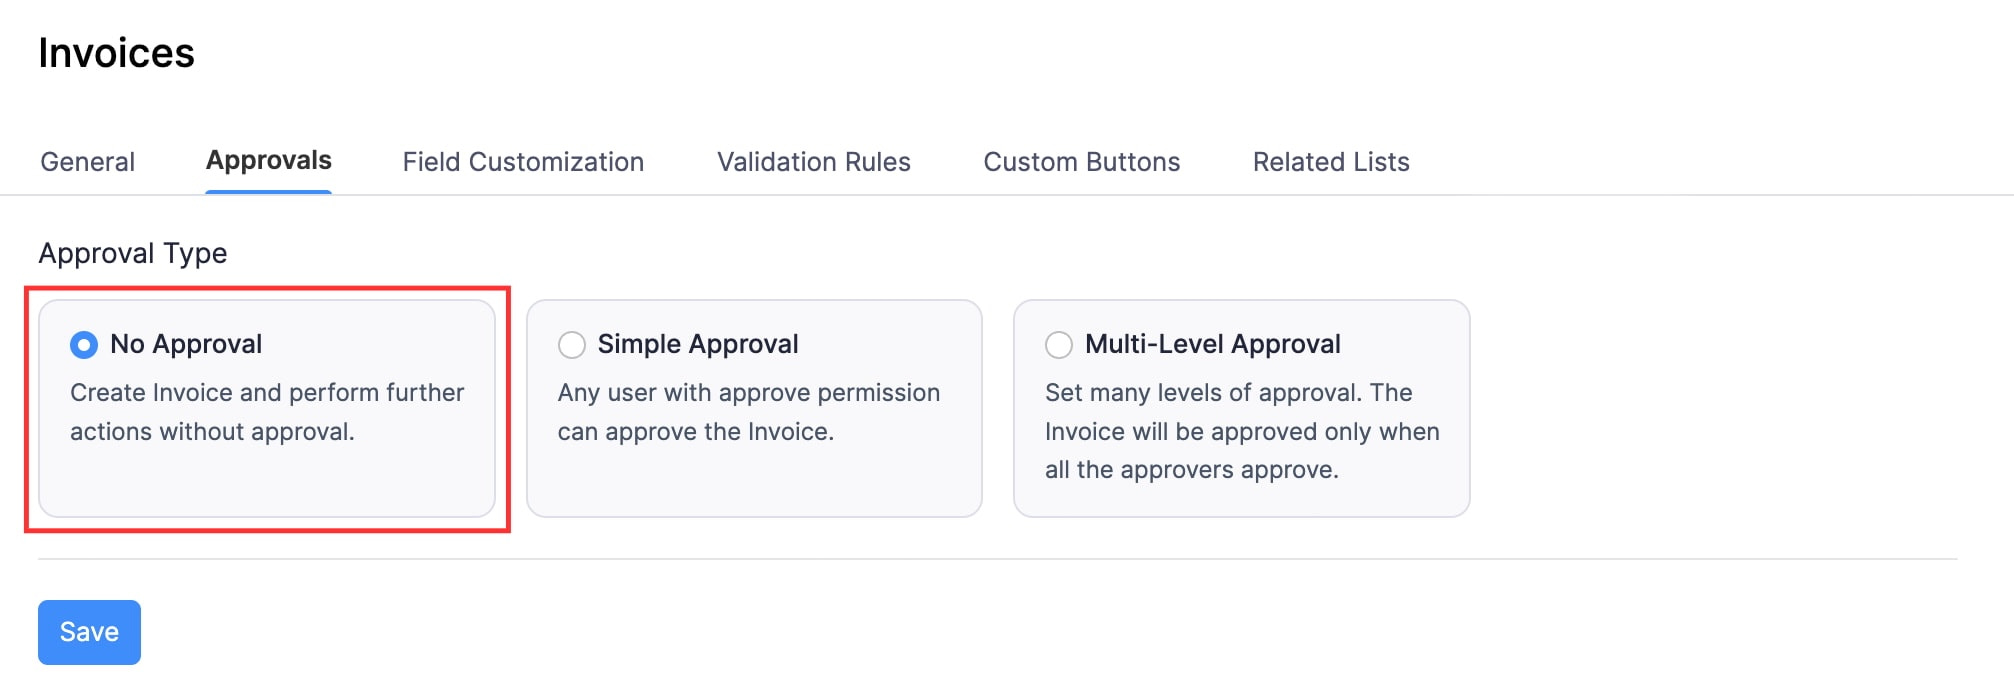Click the No Approval card title text
Screen dimensions: 2014x700
[x=186, y=344]
